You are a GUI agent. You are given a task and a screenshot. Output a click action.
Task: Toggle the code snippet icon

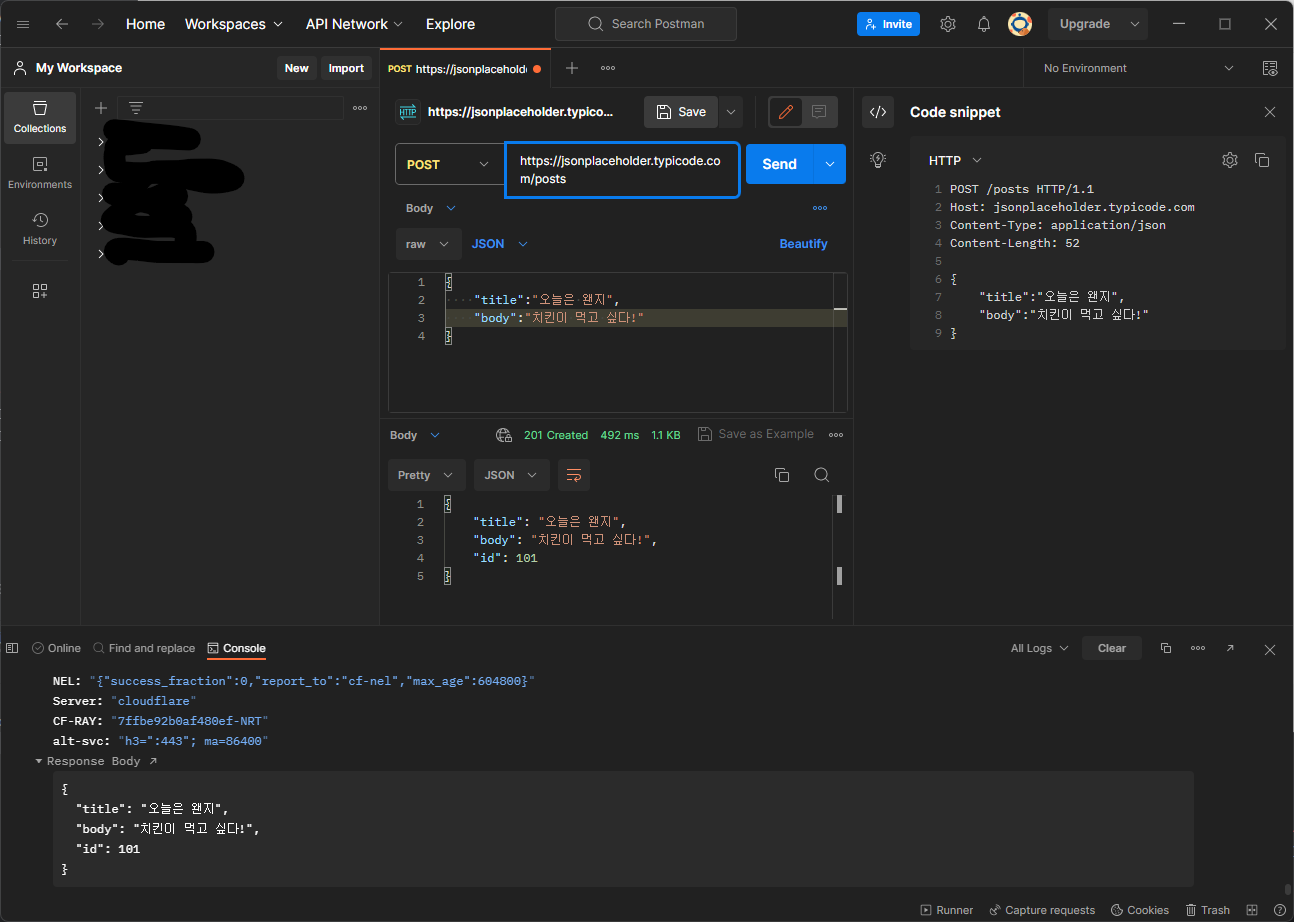click(x=878, y=112)
